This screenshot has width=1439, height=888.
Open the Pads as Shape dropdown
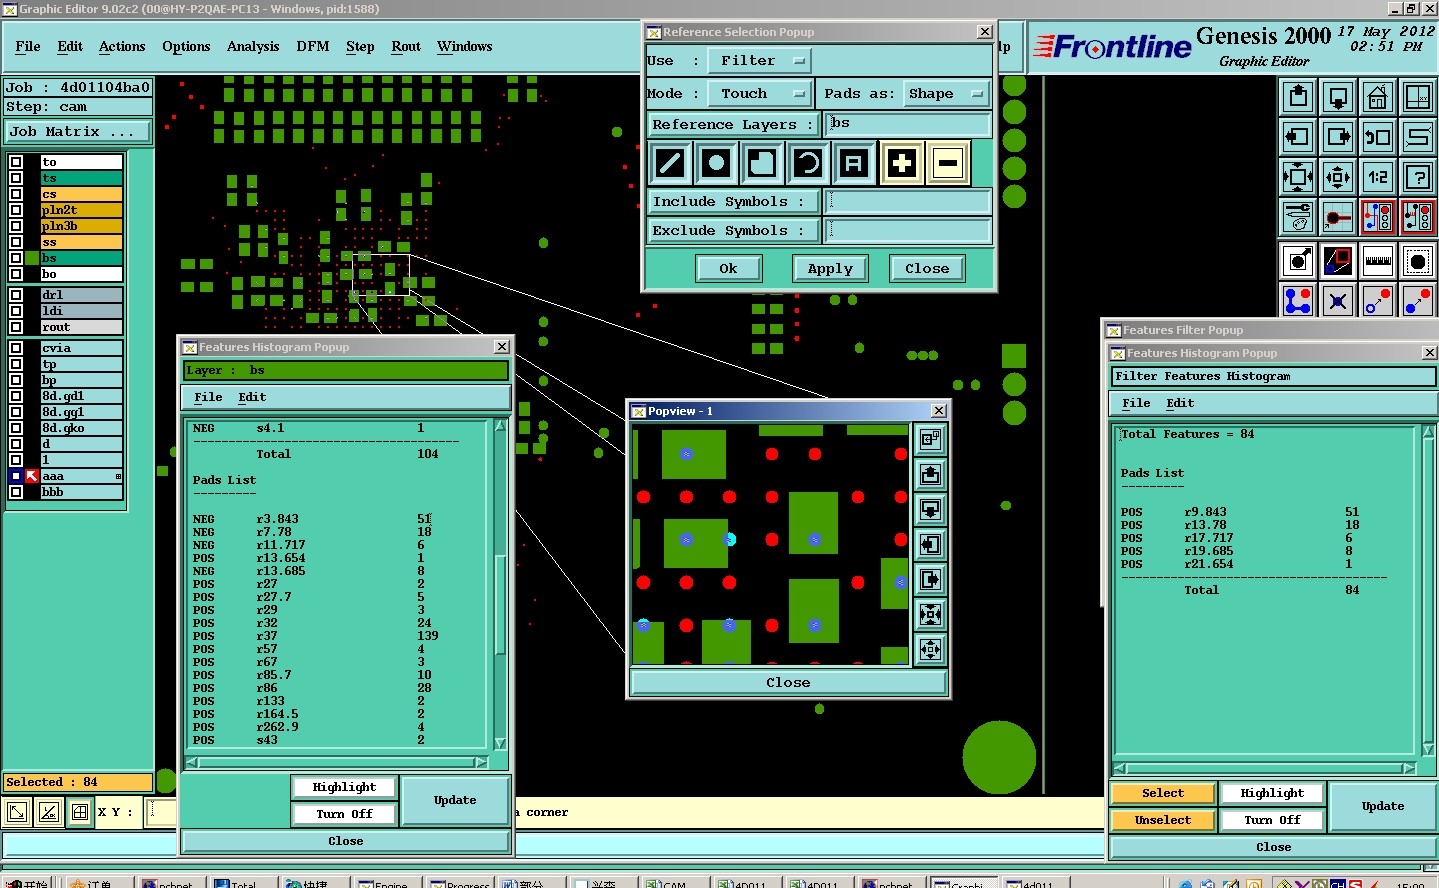946,94
